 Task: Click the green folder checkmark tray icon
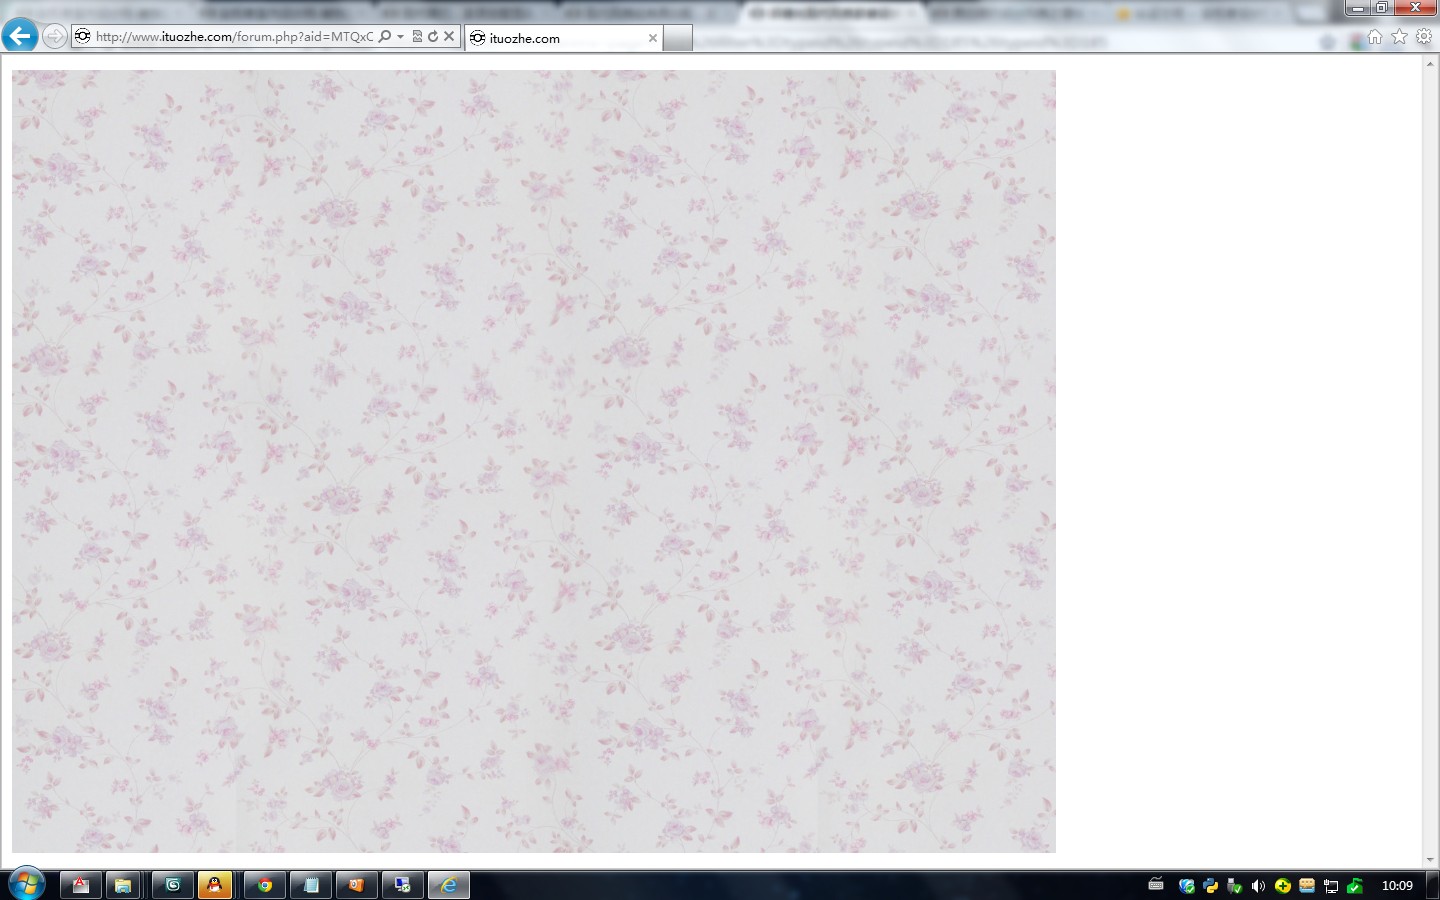(x=1355, y=885)
